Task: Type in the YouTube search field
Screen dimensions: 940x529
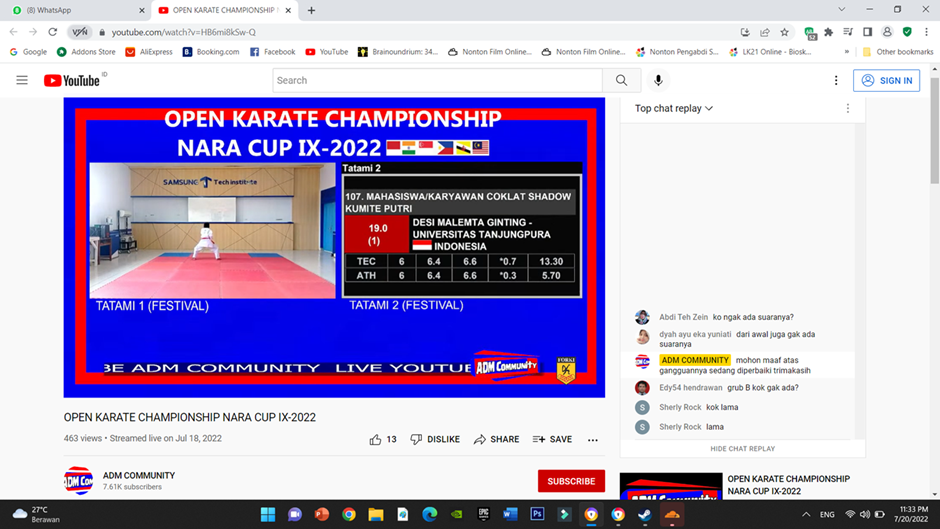Action: 437,80
